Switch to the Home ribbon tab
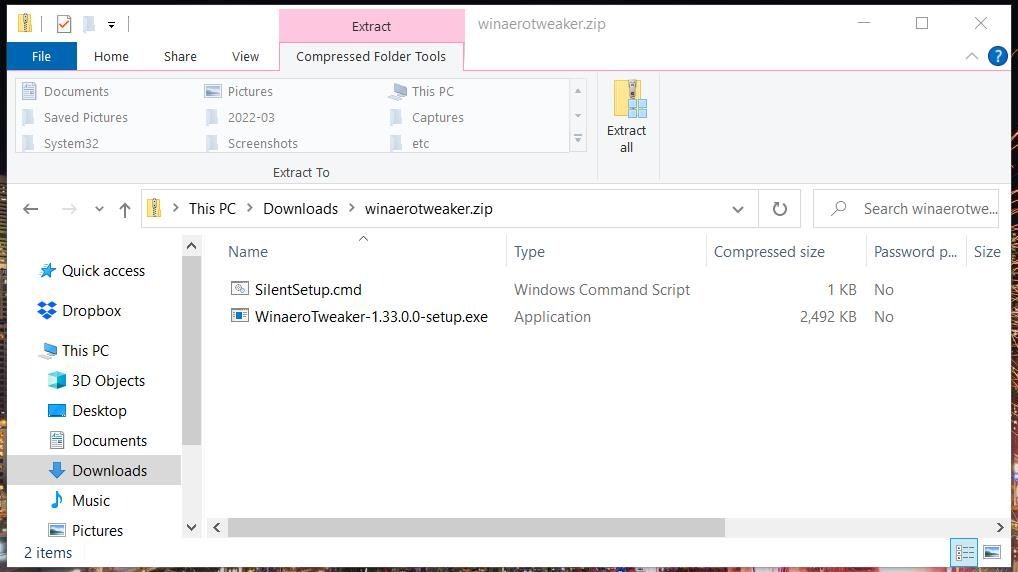 [111, 56]
